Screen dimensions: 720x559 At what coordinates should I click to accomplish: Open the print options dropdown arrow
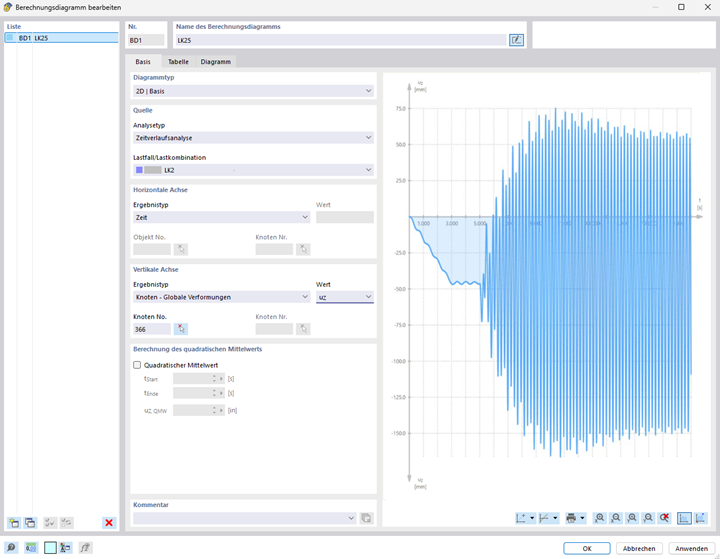[582, 518]
